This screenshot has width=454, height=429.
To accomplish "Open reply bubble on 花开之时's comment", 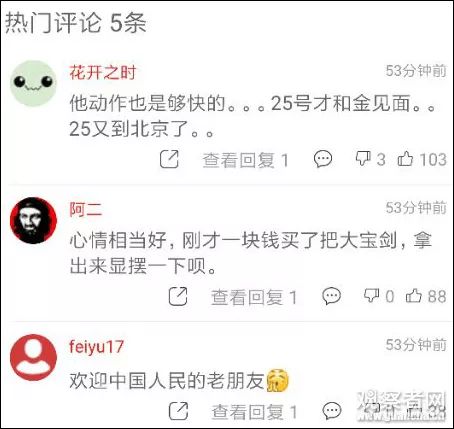I will [x=323, y=159].
